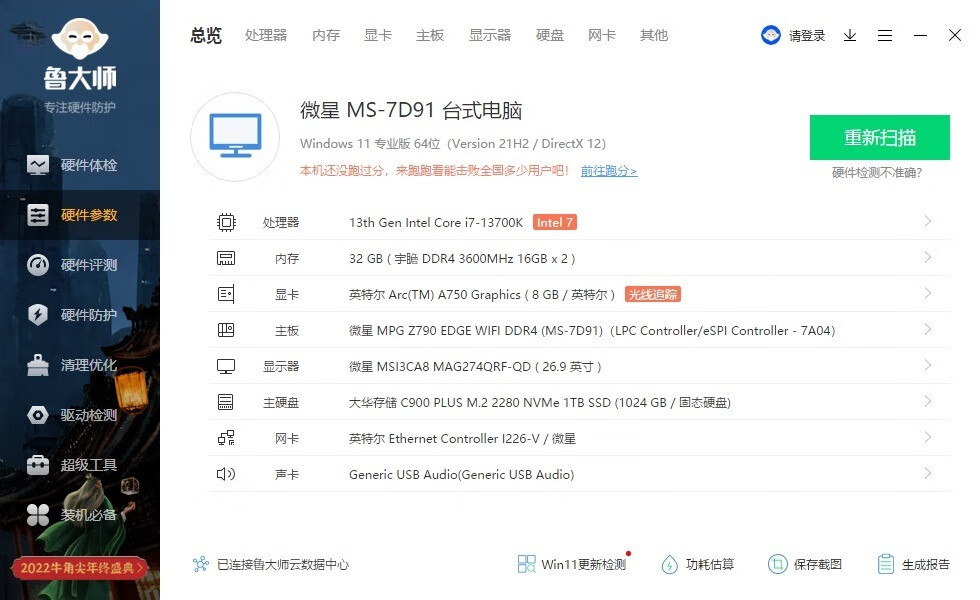980x600 pixels.
Task: Go to 硬件防护 shield icon
Action: (38, 314)
